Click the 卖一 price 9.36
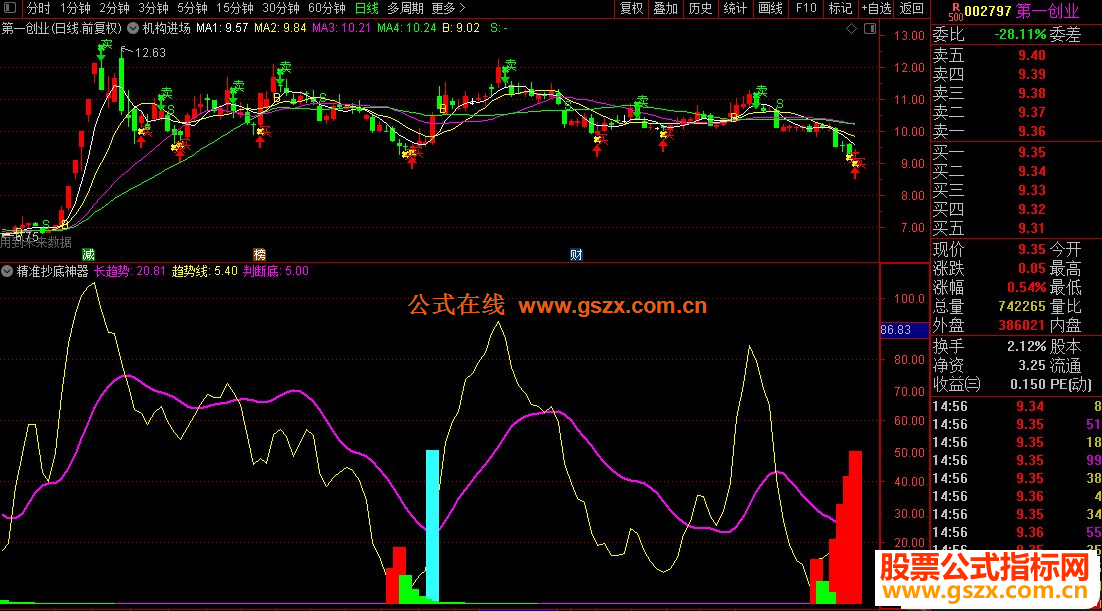This screenshot has width=1102, height=611. tap(1031, 131)
